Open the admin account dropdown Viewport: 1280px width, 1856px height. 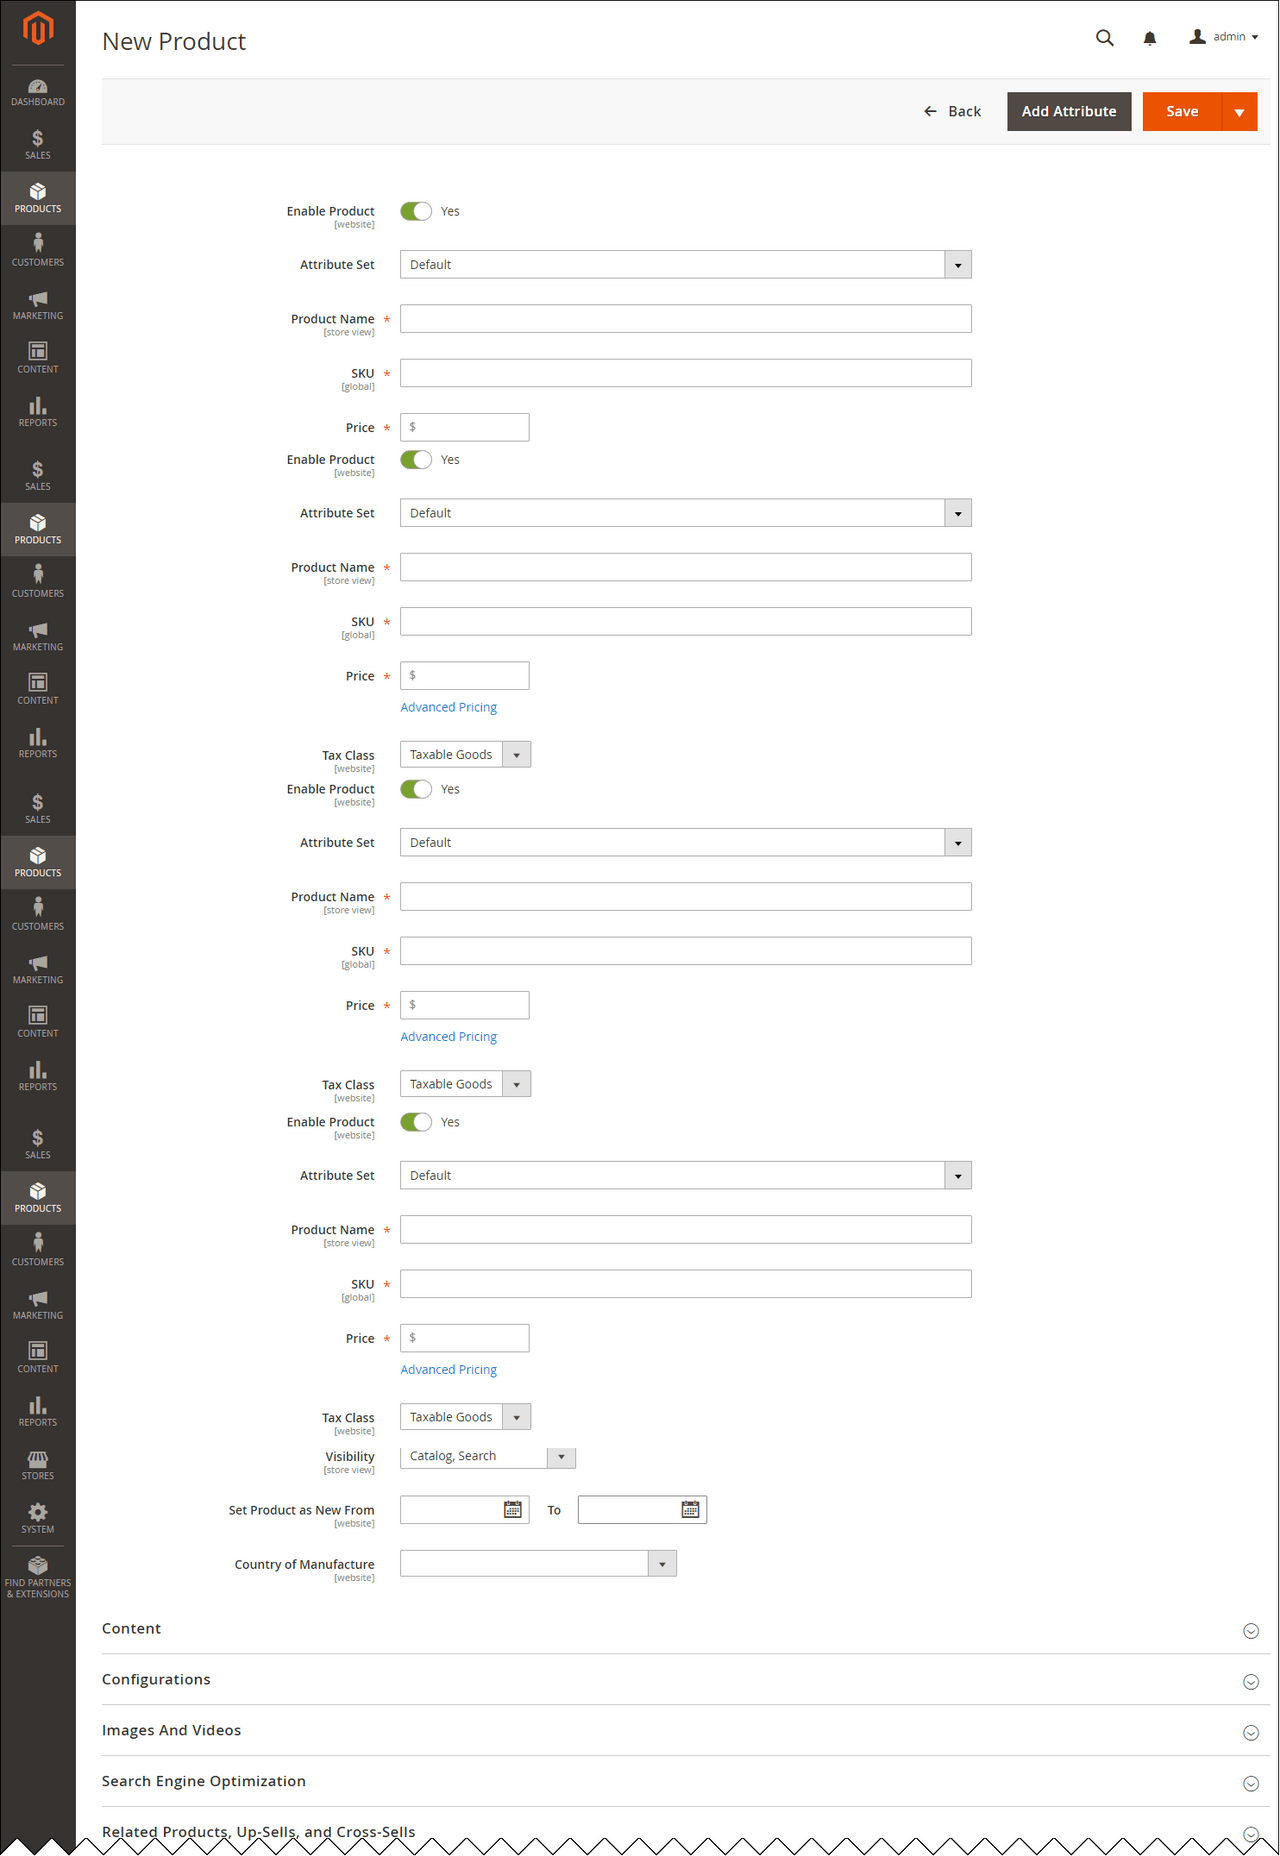coord(1224,37)
